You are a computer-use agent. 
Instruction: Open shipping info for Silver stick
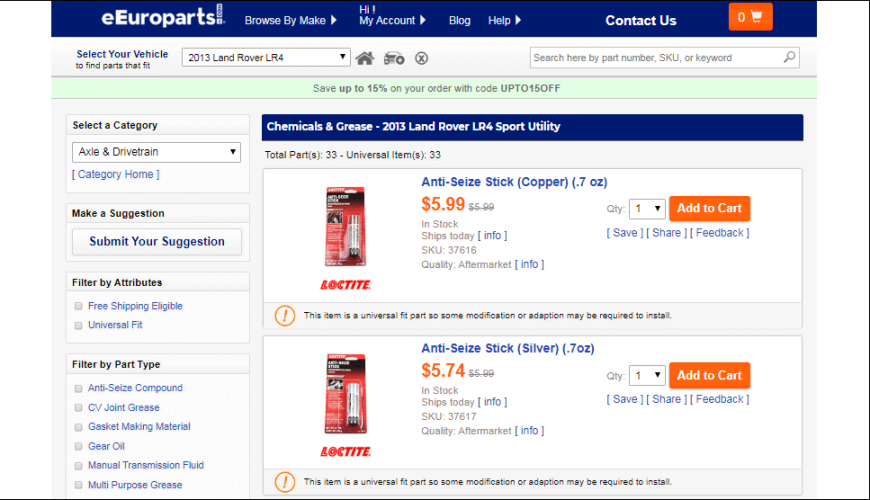(492, 402)
